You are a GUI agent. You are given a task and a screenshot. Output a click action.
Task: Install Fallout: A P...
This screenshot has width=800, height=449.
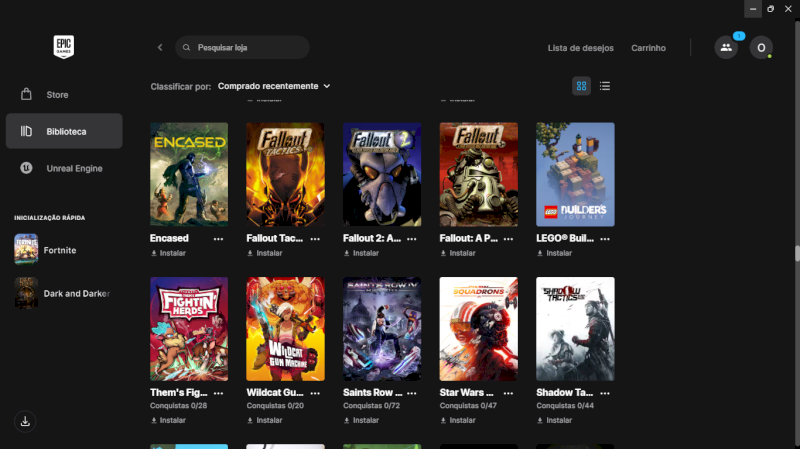(458, 253)
